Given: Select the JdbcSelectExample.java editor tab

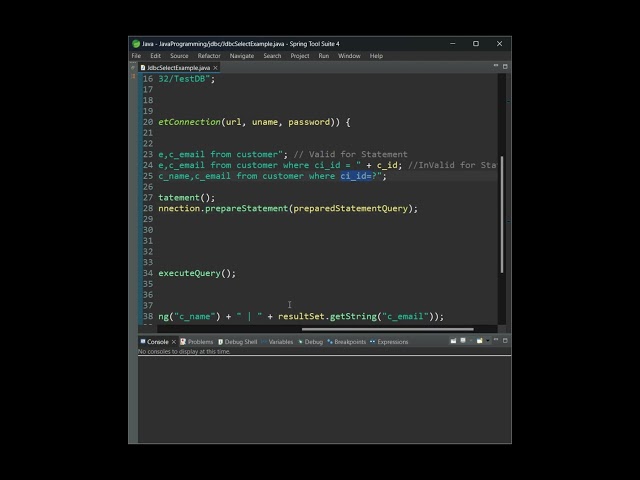Looking at the screenshot, I should tap(178, 68).
